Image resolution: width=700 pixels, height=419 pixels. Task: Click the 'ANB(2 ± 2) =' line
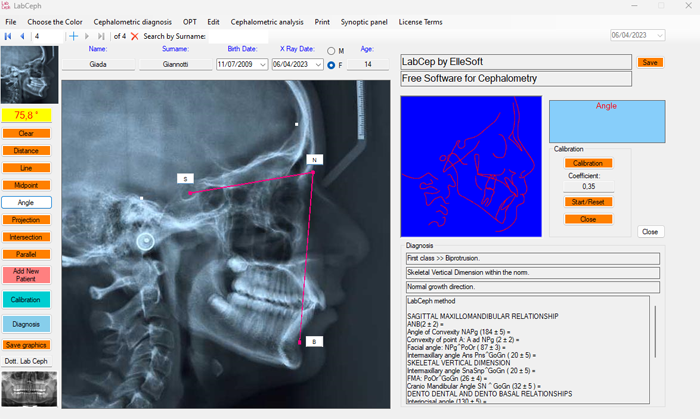[x=425, y=324]
